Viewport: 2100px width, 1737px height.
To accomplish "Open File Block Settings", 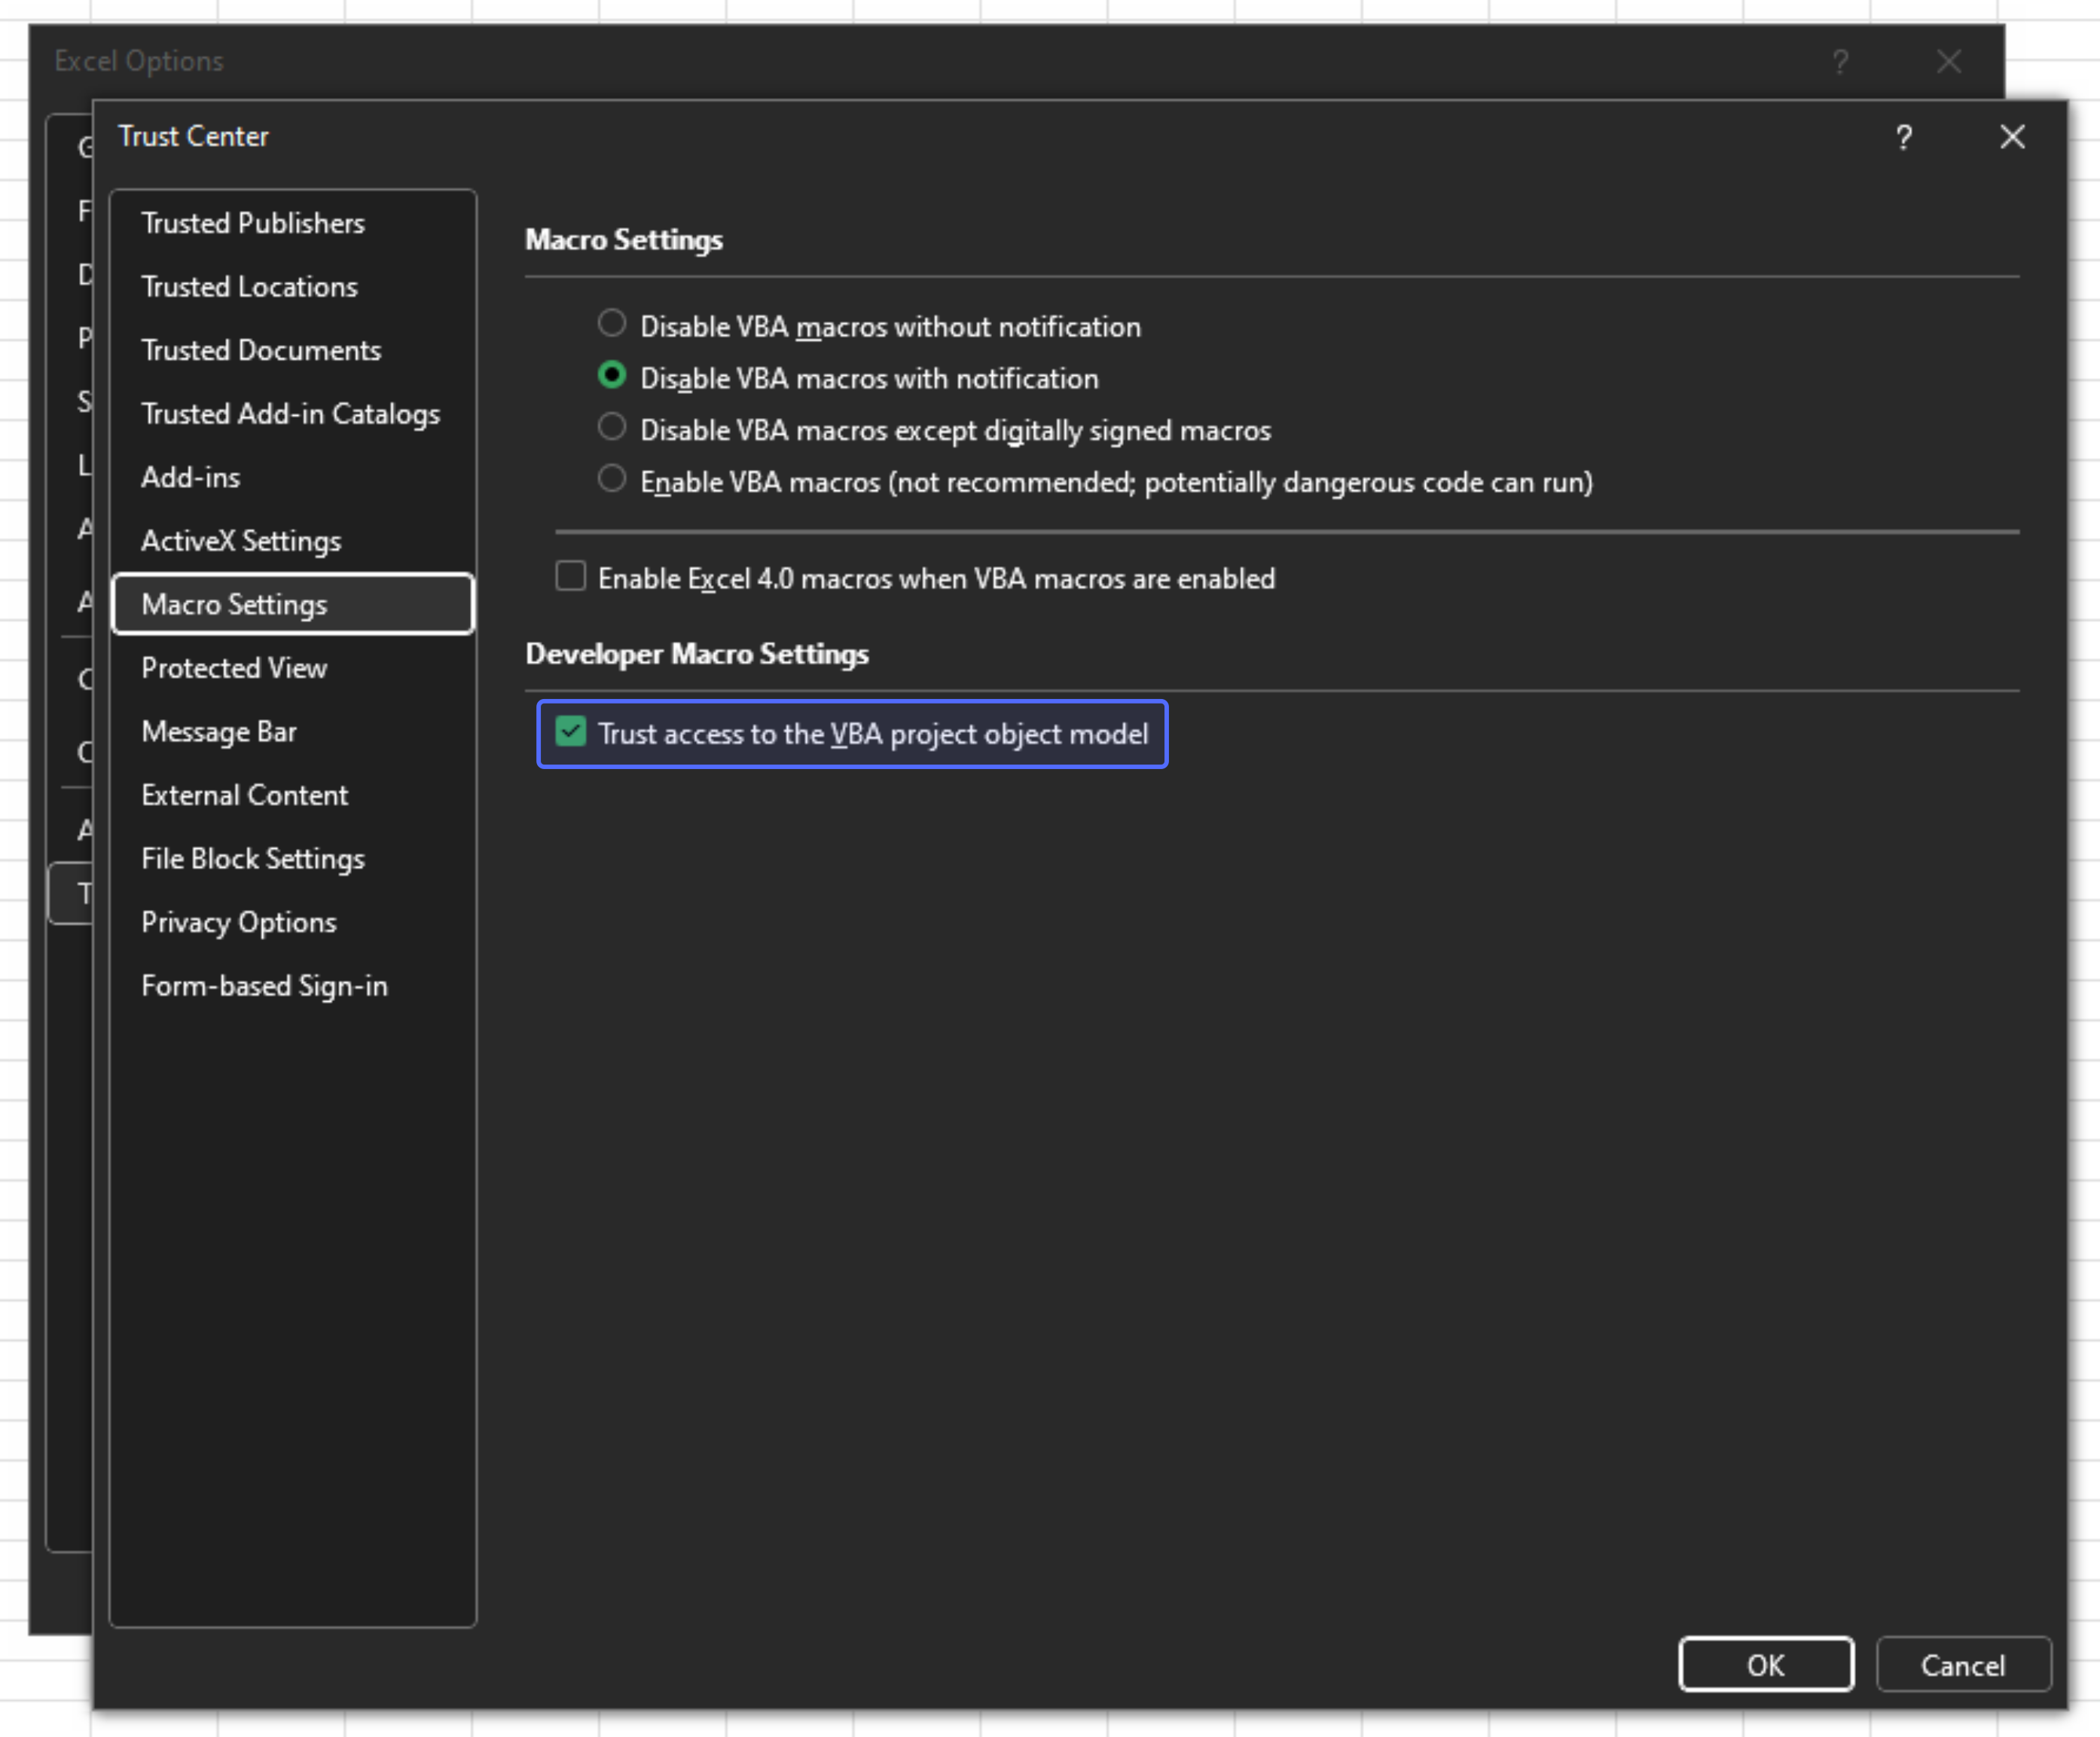I will (293, 859).
